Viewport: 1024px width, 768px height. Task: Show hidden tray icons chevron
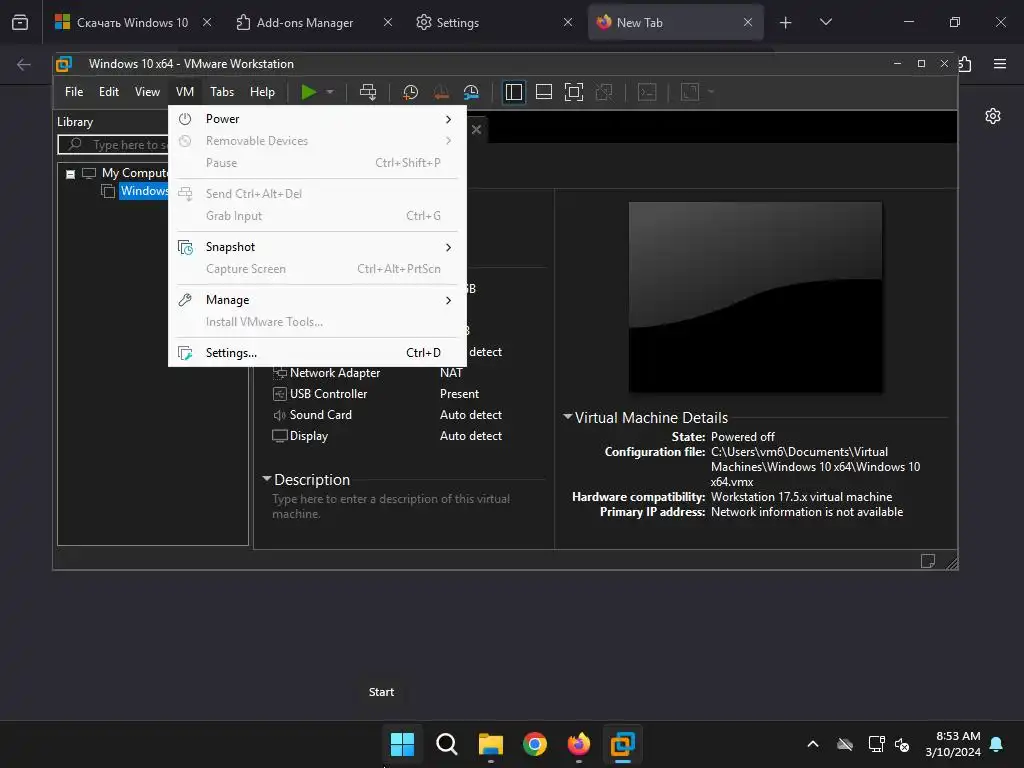click(813, 744)
